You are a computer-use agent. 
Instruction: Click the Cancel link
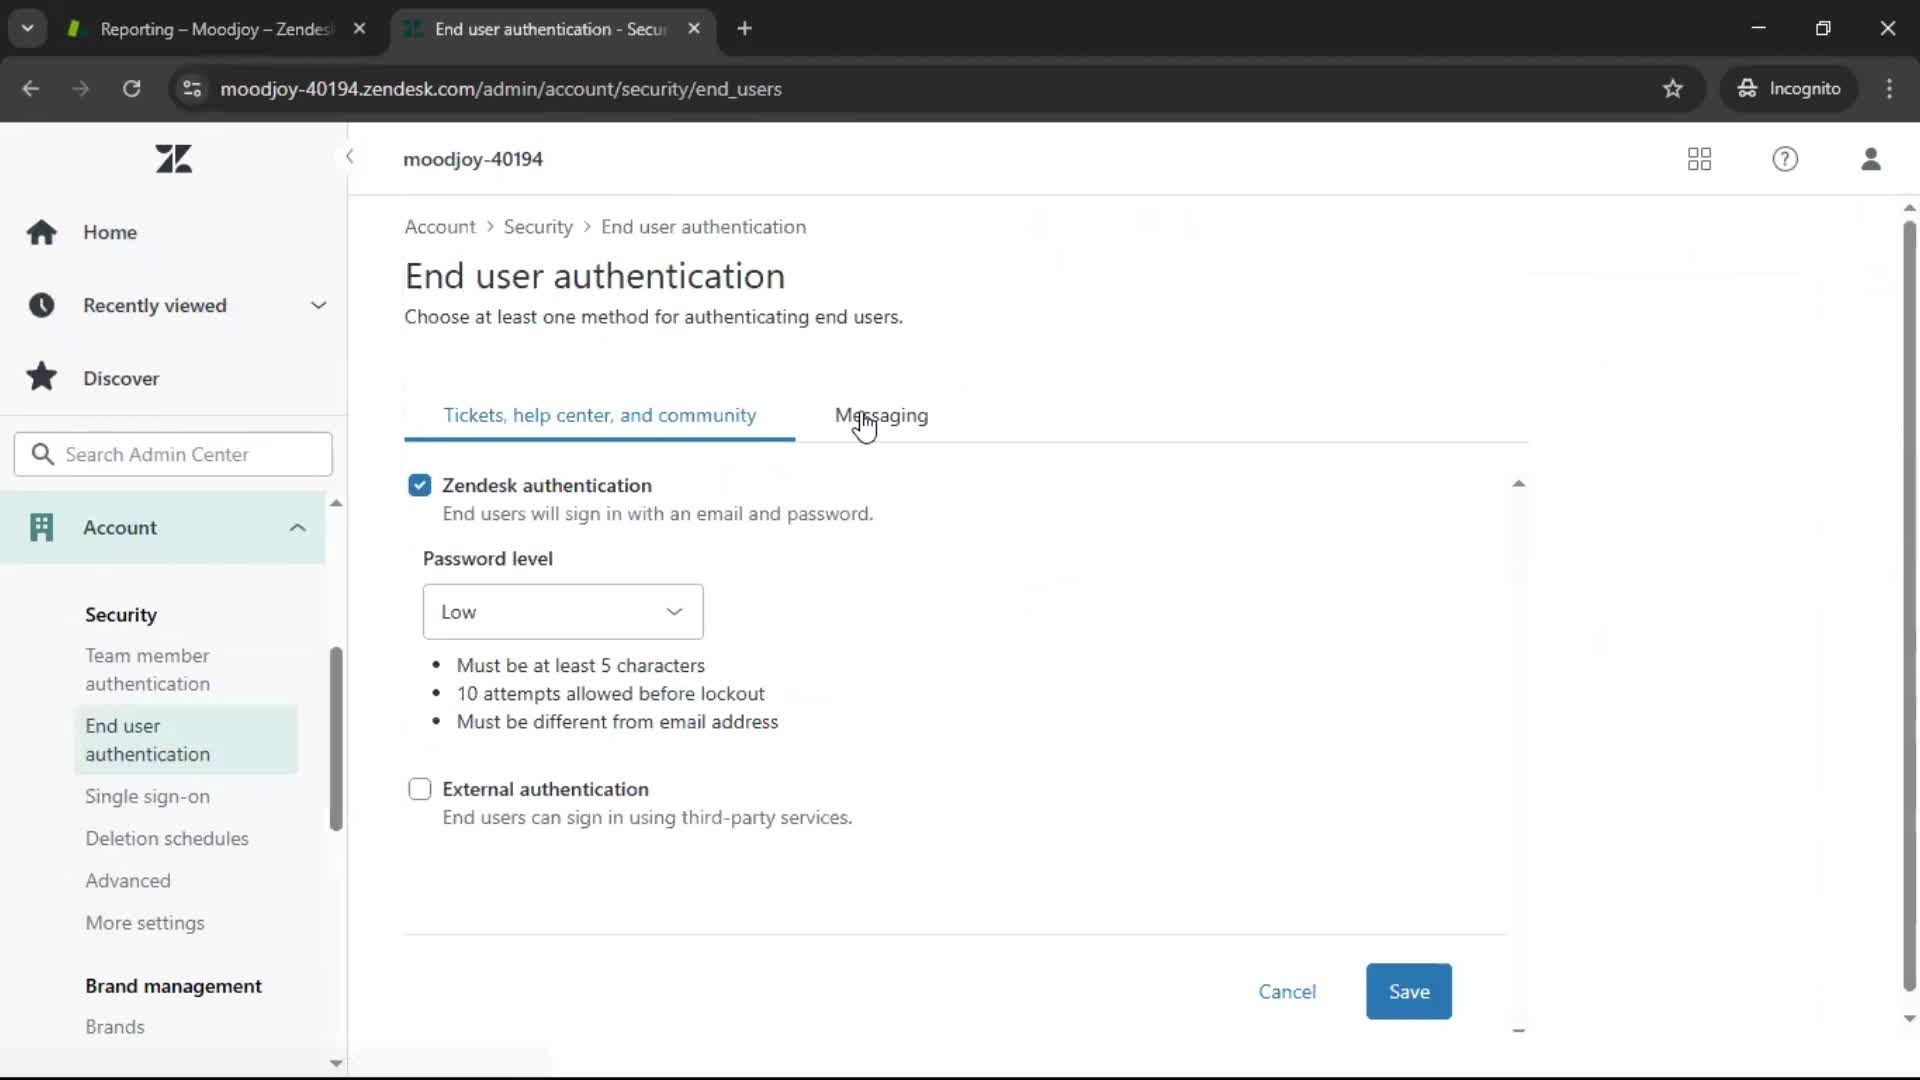coord(1287,991)
